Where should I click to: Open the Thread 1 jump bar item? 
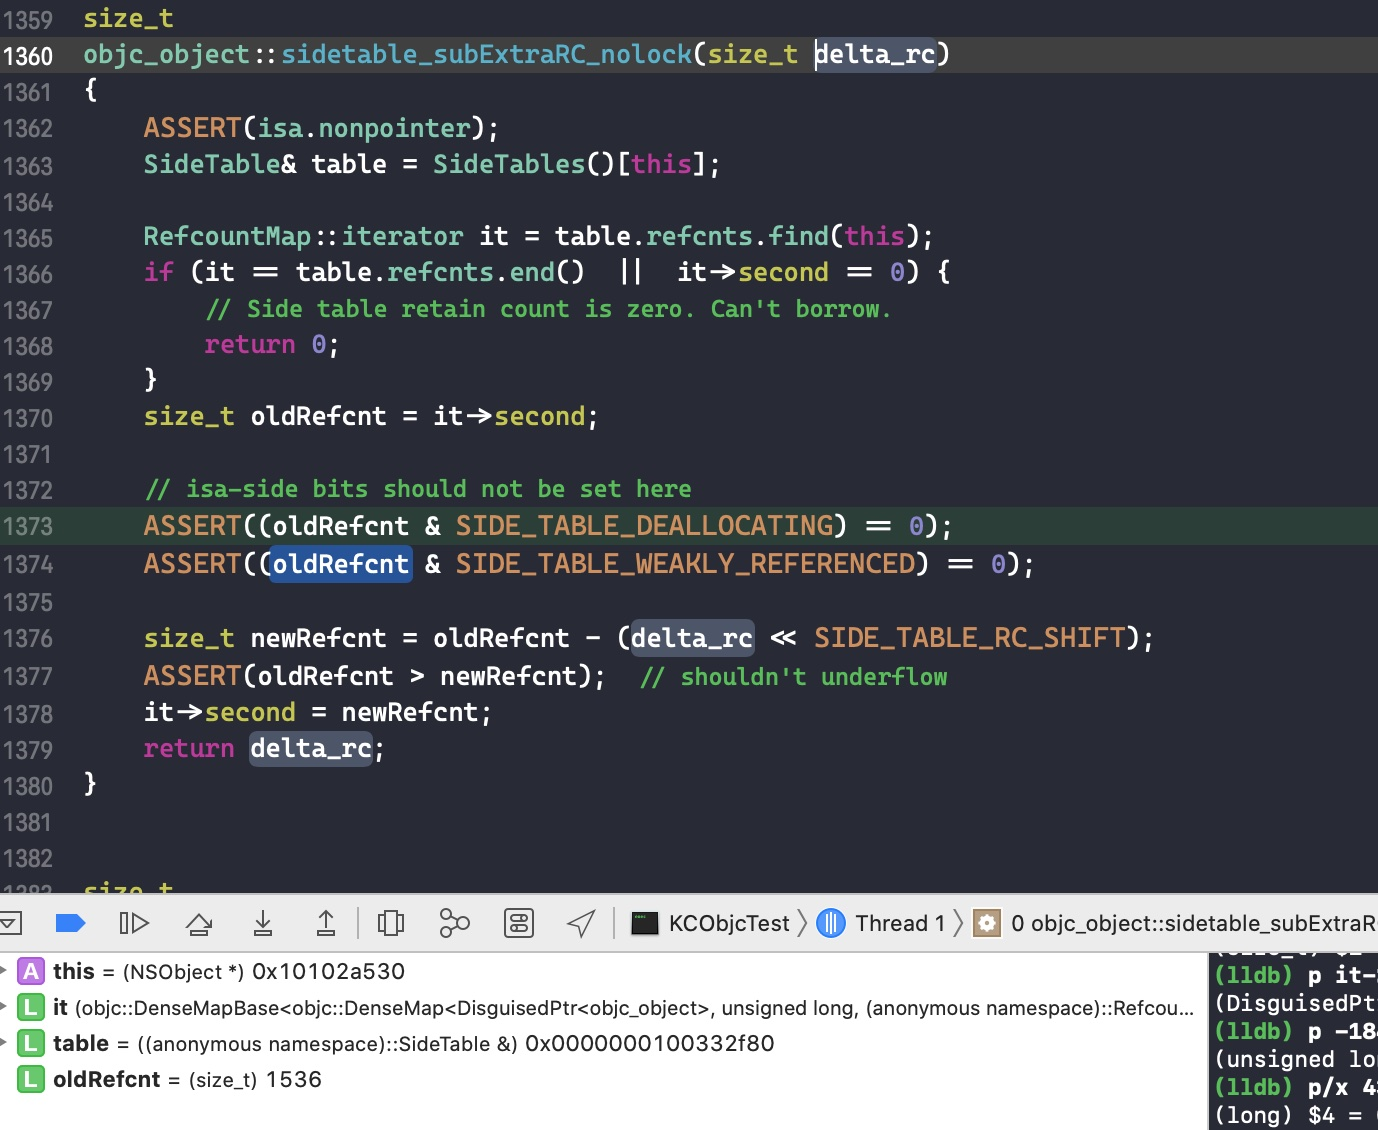[881, 923]
